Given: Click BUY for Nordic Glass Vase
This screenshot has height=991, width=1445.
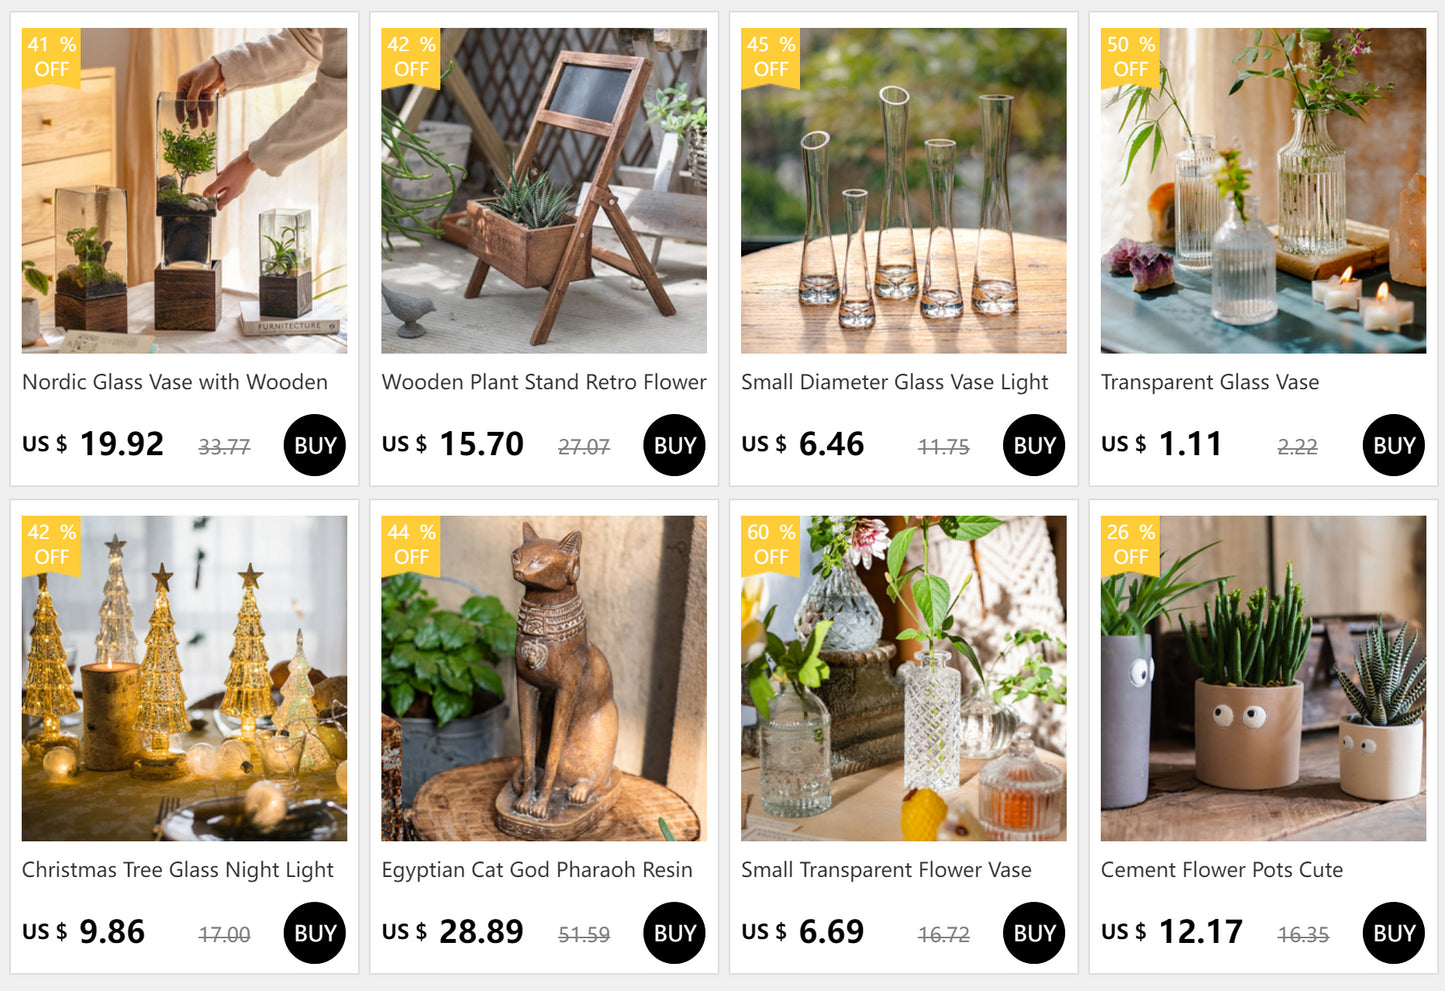Looking at the screenshot, I should click(315, 445).
